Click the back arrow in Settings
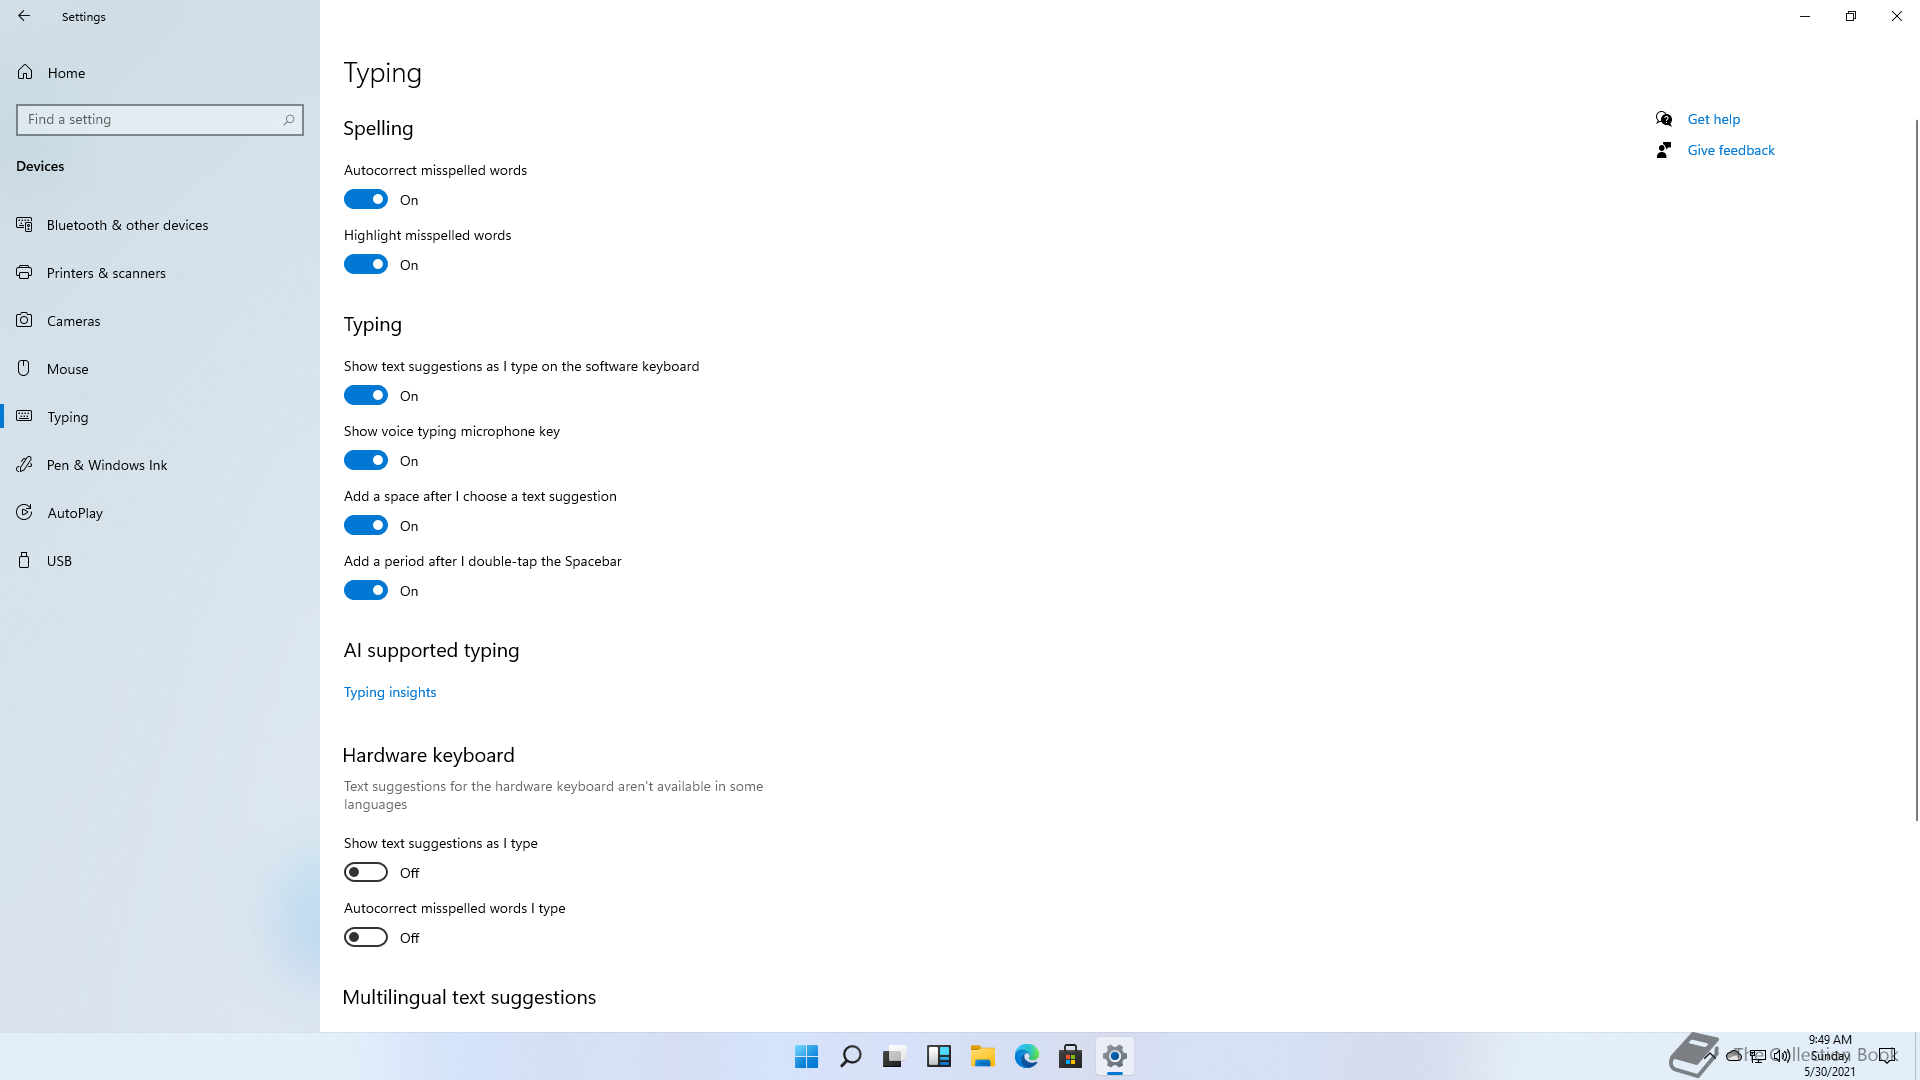The height and width of the screenshot is (1080, 1920). (24, 16)
